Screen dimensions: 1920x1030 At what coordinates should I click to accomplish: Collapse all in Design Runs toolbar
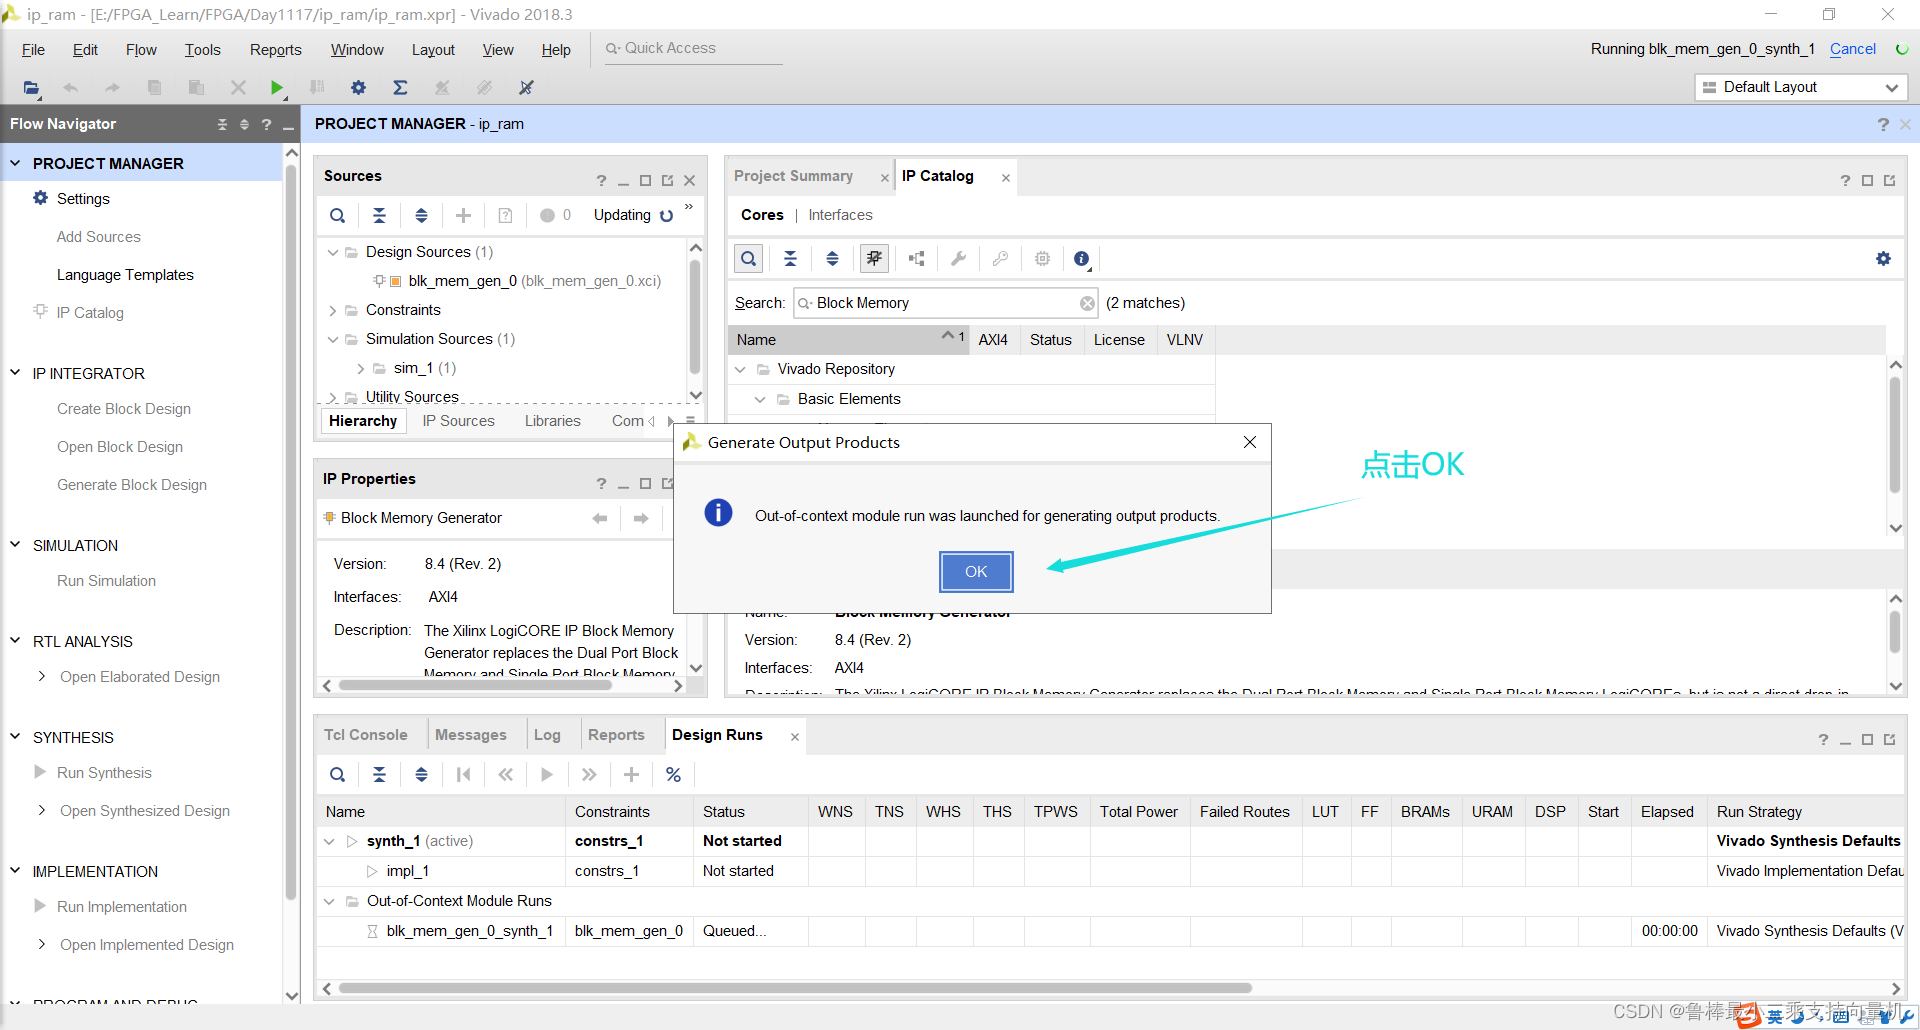point(380,774)
